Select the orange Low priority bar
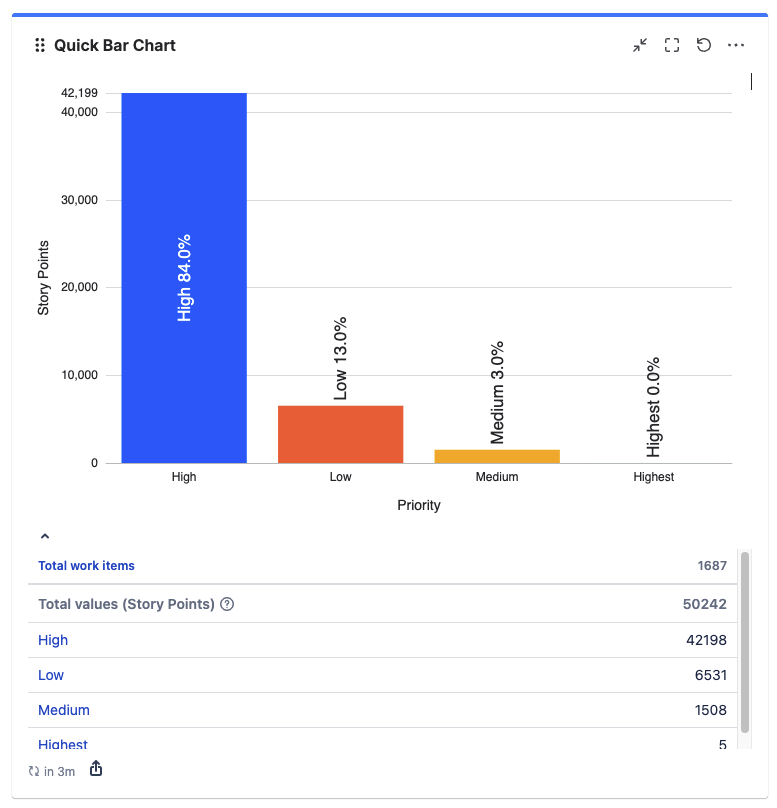This screenshot has height=808, width=777. pyautogui.click(x=340, y=432)
